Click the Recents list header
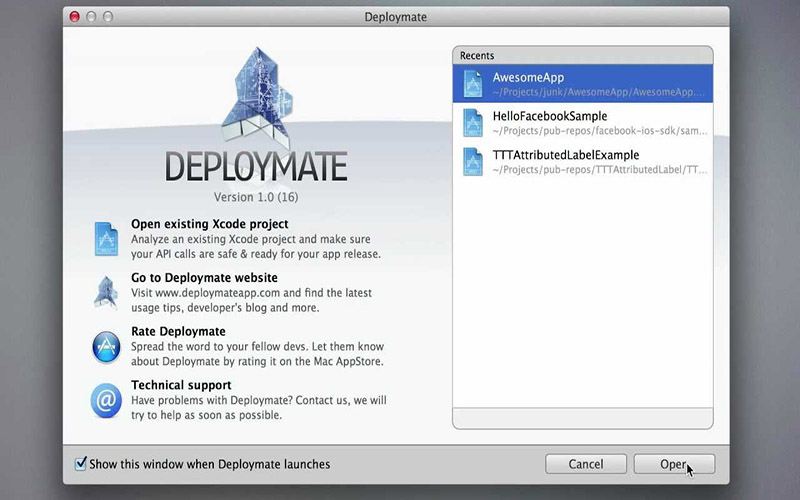The width and height of the screenshot is (800, 500). click(x=583, y=55)
